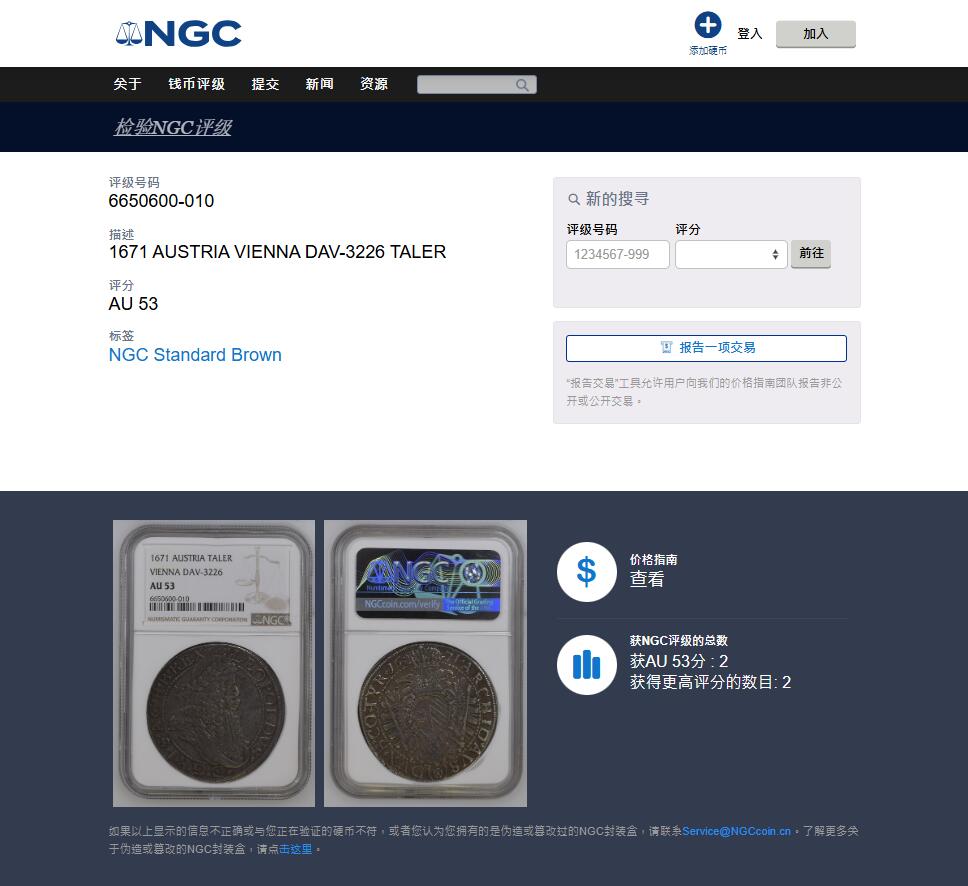Click the NGC scales logo
Screen dimensions: 968x886
[x=178, y=33]
